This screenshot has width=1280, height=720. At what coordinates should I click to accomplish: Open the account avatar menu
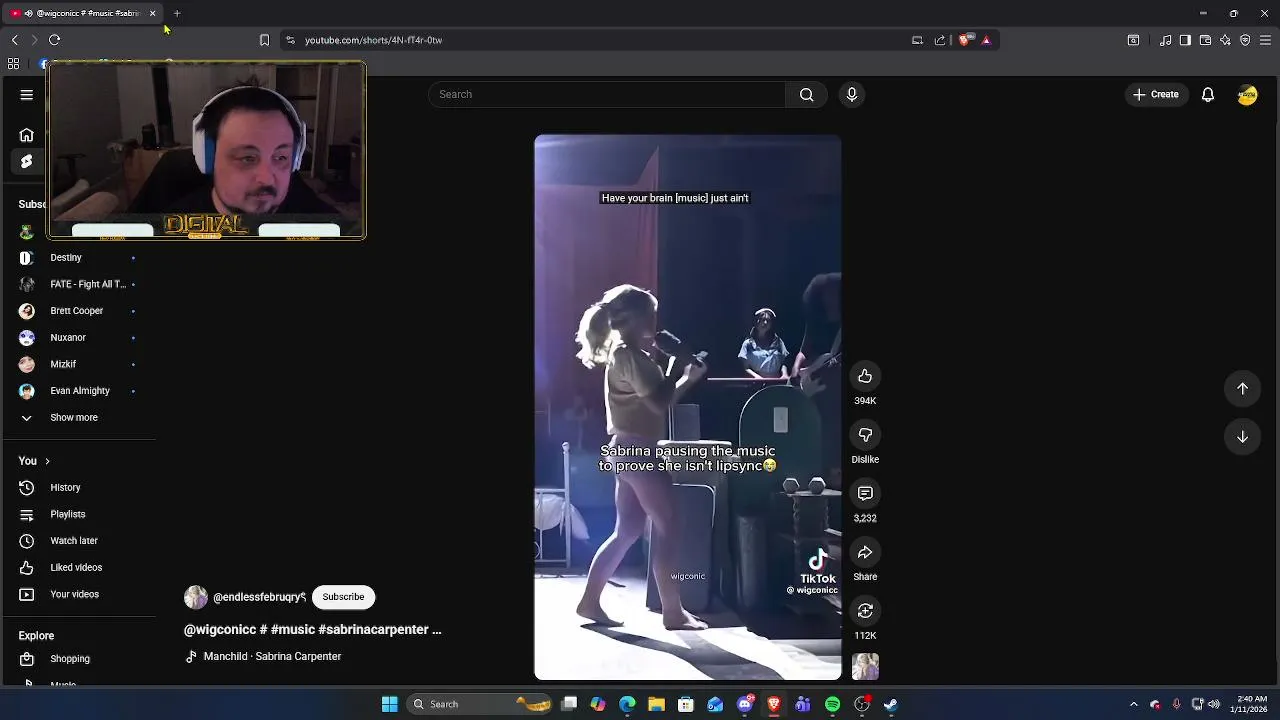tap(1247, 95)
